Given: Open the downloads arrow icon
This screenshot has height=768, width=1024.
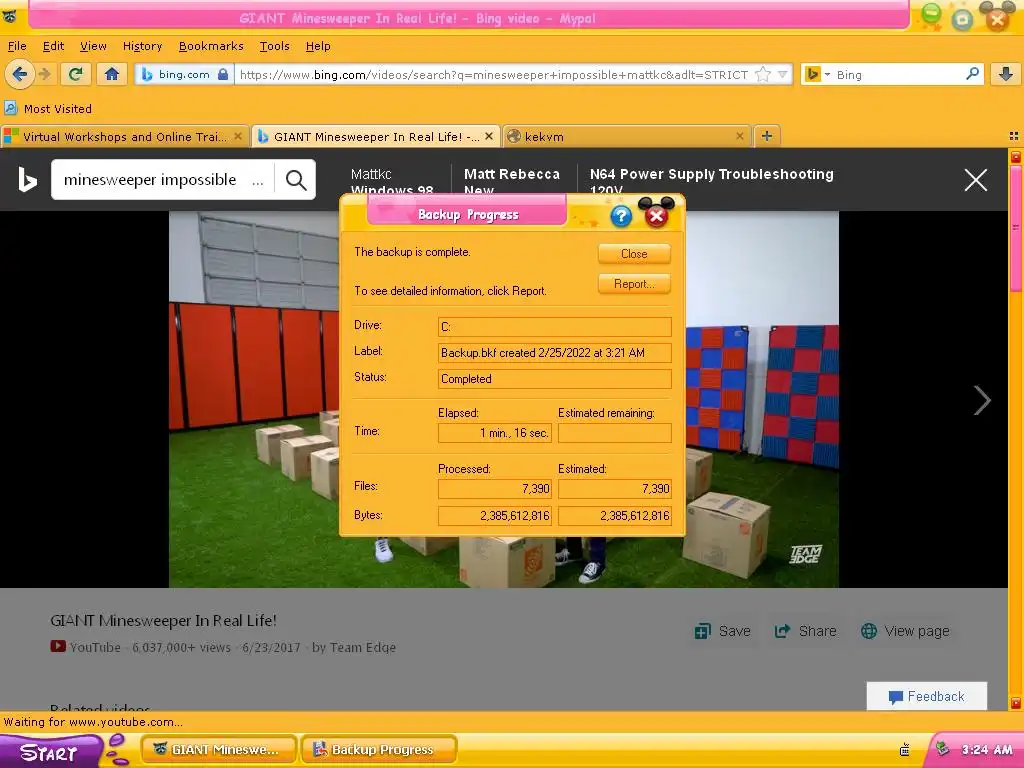Looking at the screenshot, I should (x=1006, y=74).
